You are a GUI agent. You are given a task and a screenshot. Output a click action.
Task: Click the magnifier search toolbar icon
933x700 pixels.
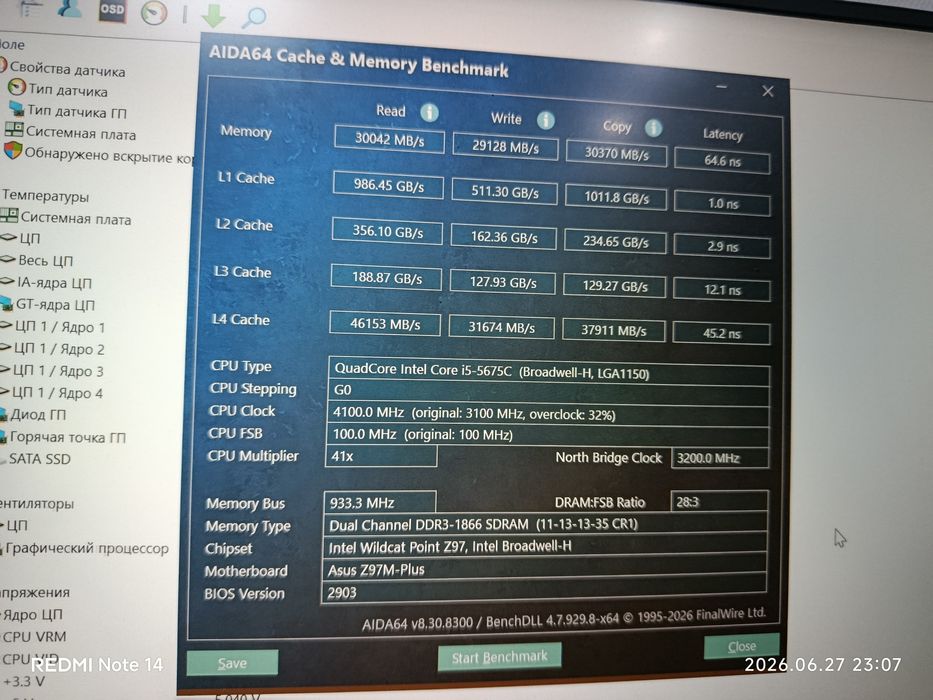coord(253,17)
